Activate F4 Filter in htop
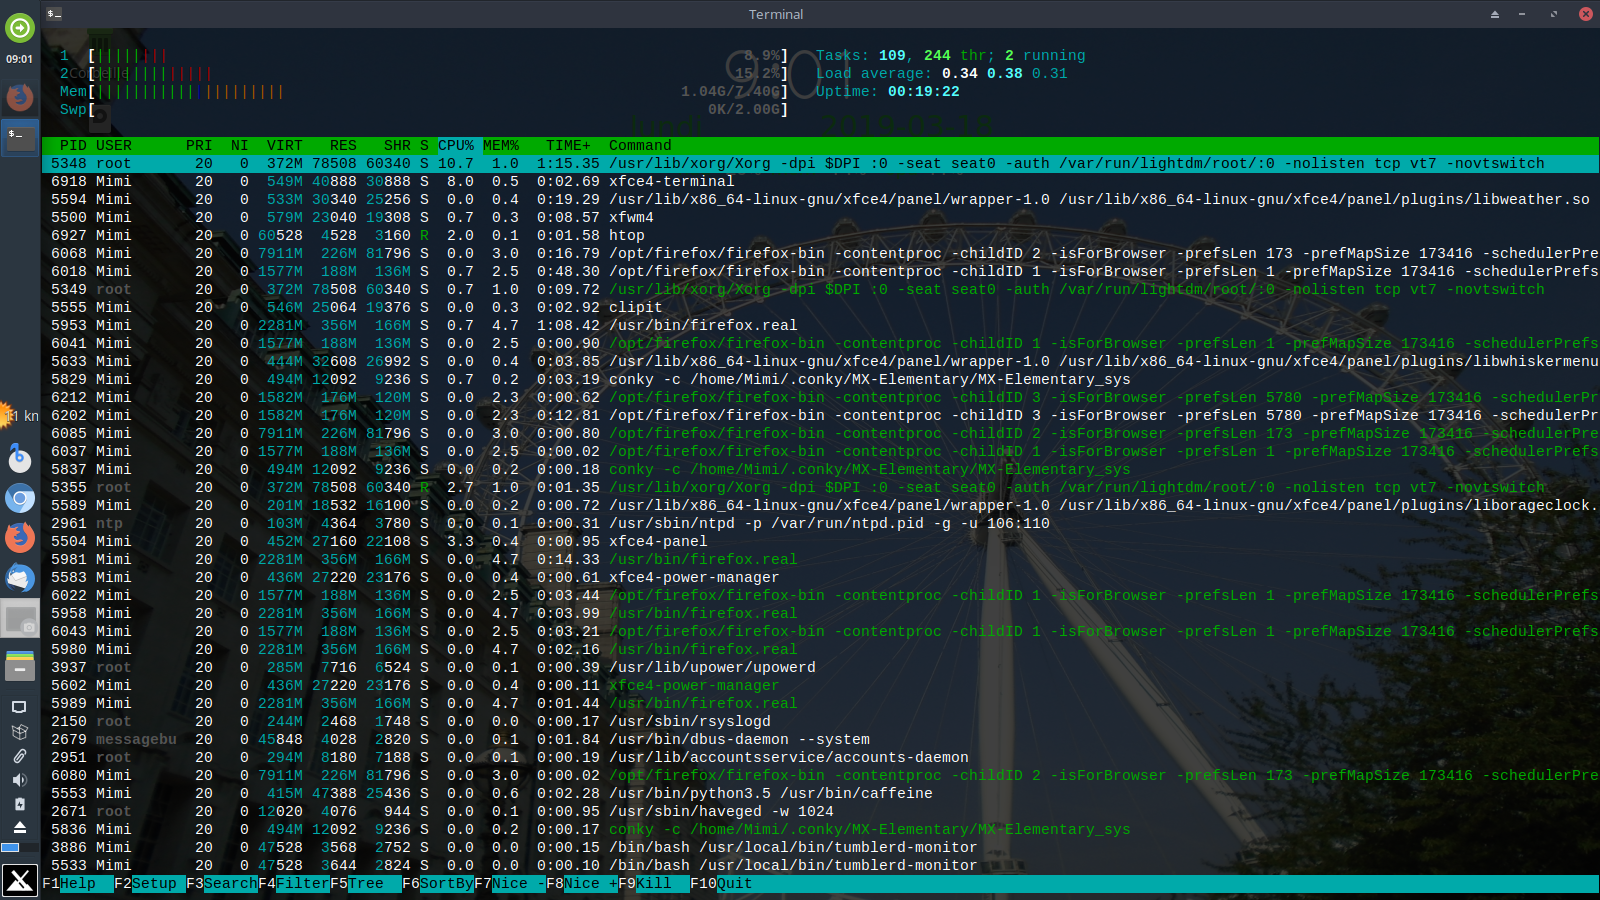The image size is (1600, 900). [x=294, y=884]
